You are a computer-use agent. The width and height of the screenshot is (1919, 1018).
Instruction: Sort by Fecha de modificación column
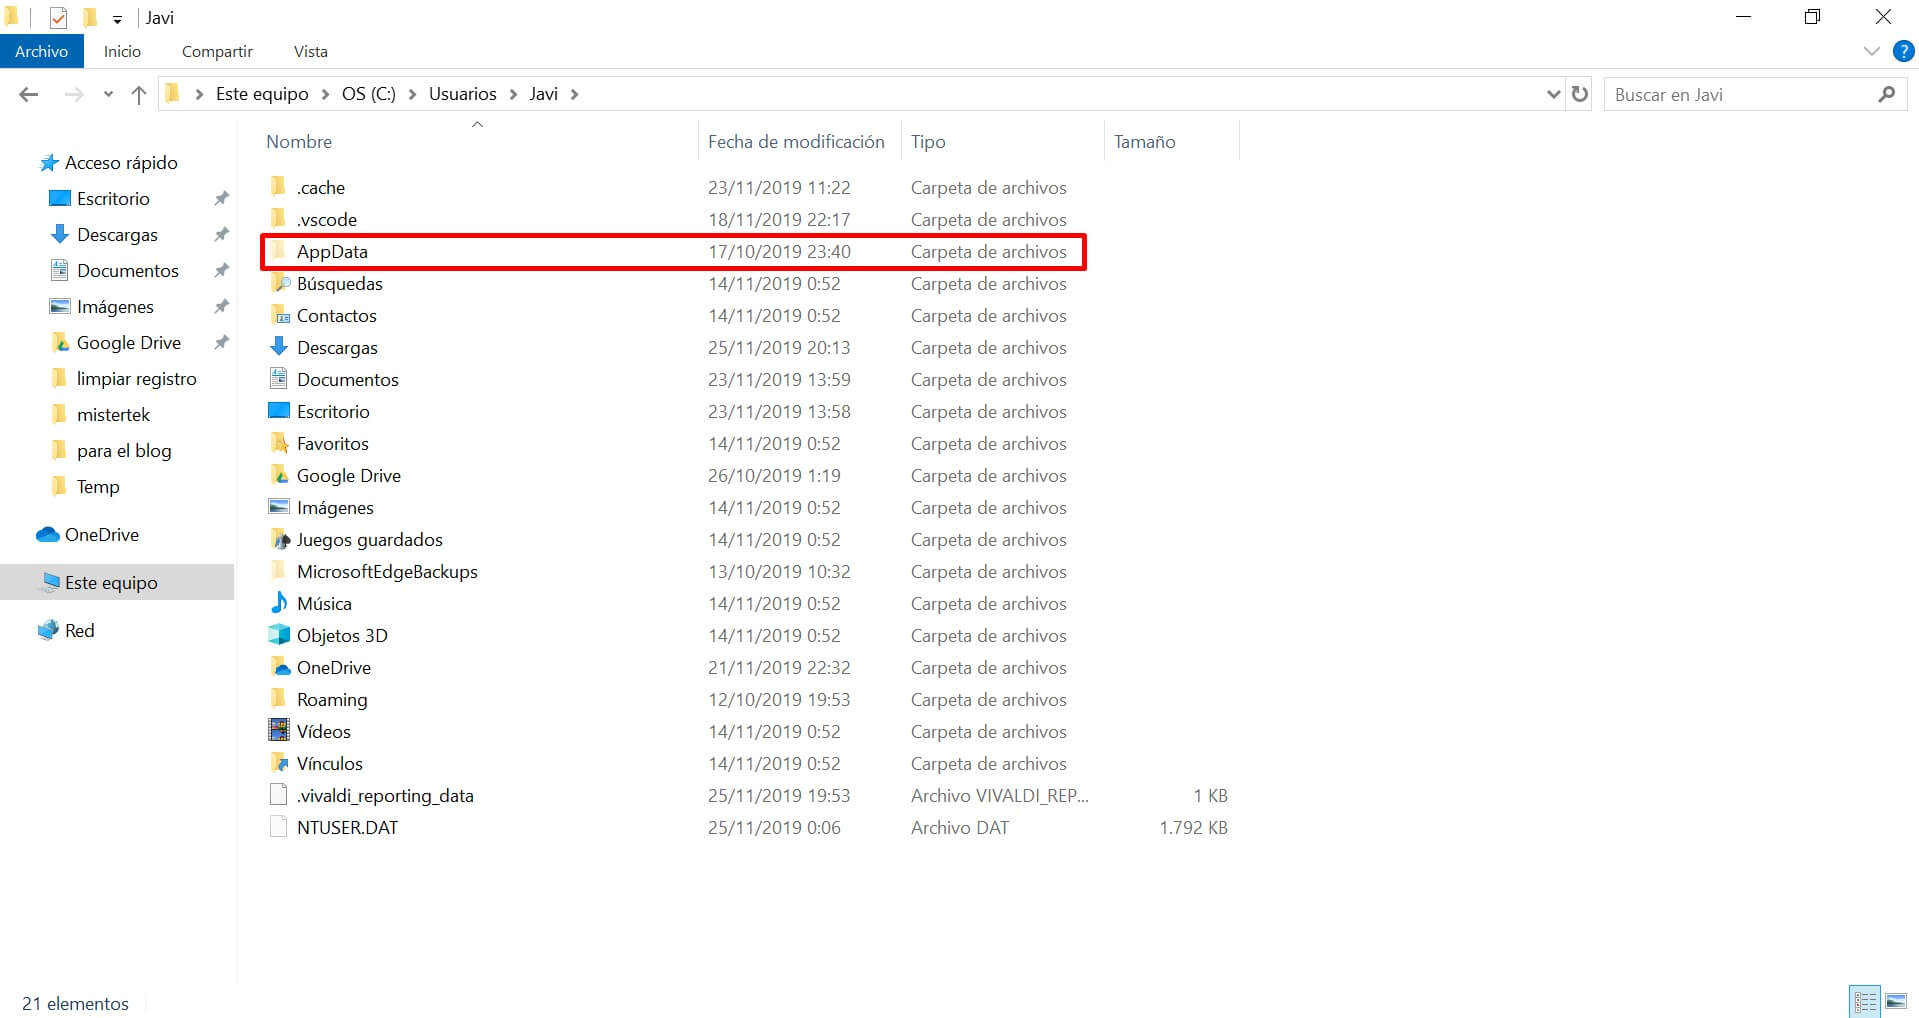[796, 141]
